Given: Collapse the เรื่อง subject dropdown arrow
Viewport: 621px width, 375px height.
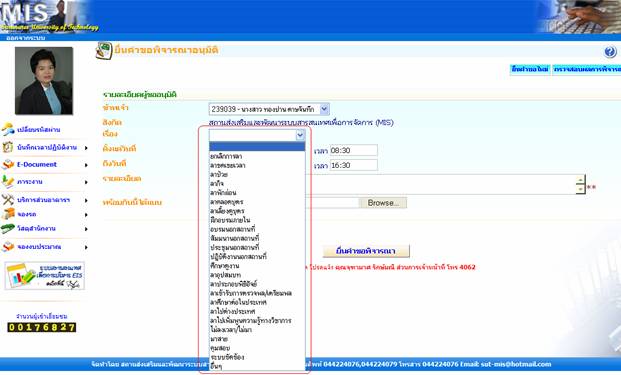Looking at the screenshot, I should [x=300, y=135].
